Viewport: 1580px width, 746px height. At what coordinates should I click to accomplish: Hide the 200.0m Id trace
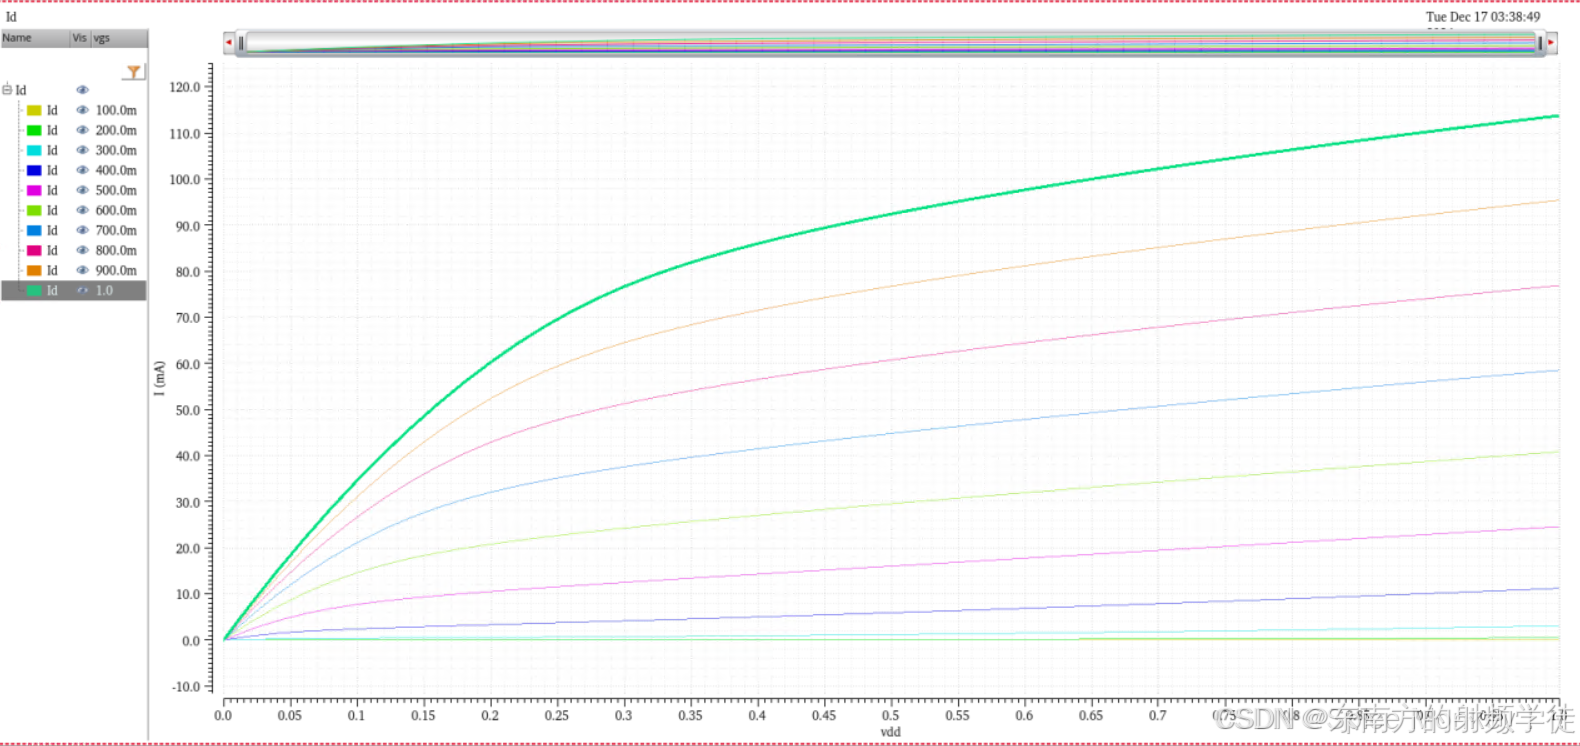click(82, 130)
